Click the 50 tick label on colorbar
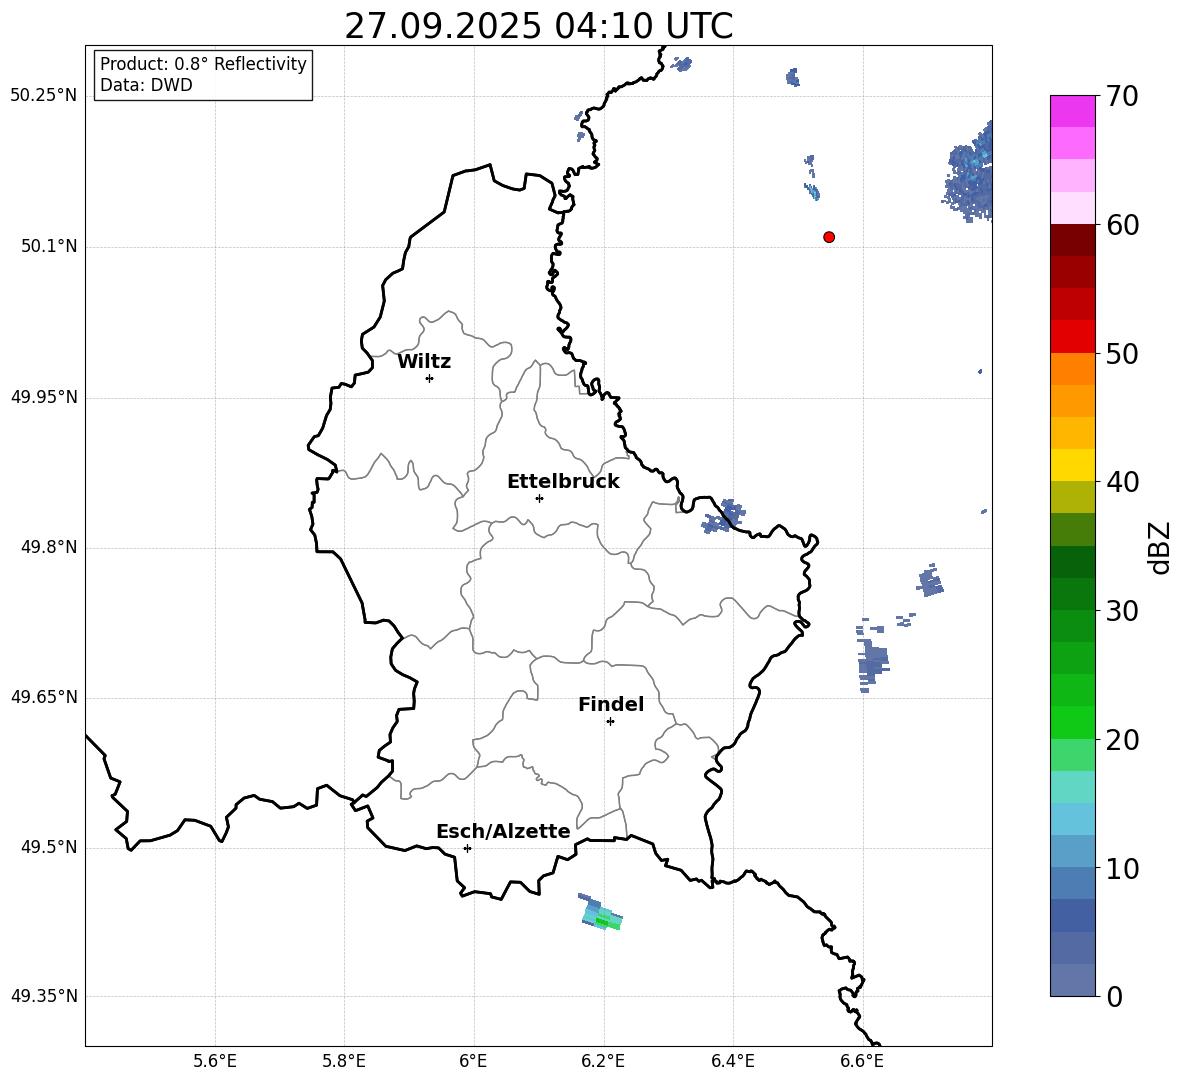 click(1122, 353)
